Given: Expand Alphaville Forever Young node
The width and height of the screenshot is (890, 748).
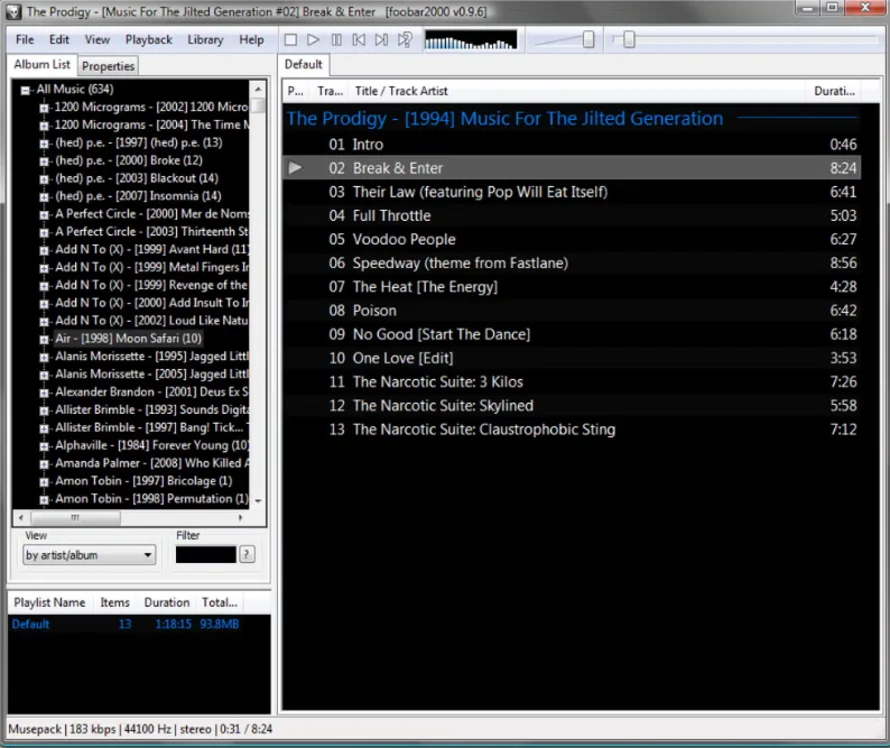Looking at the screenshot, I should click(44, 446).
